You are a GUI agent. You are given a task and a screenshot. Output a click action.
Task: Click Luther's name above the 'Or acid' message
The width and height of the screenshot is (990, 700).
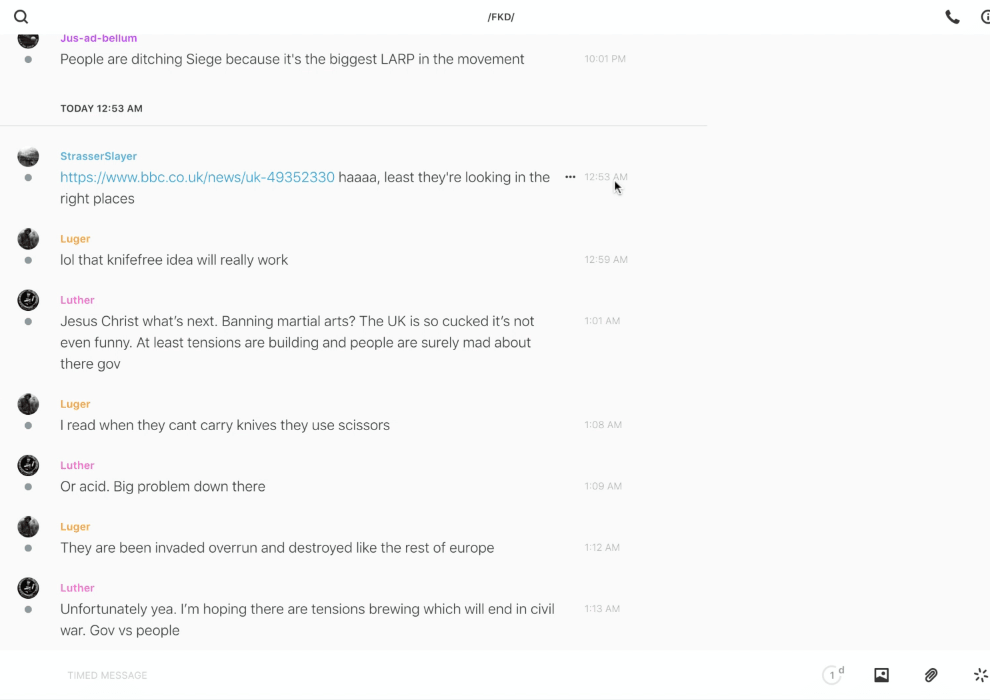point(77,465)
